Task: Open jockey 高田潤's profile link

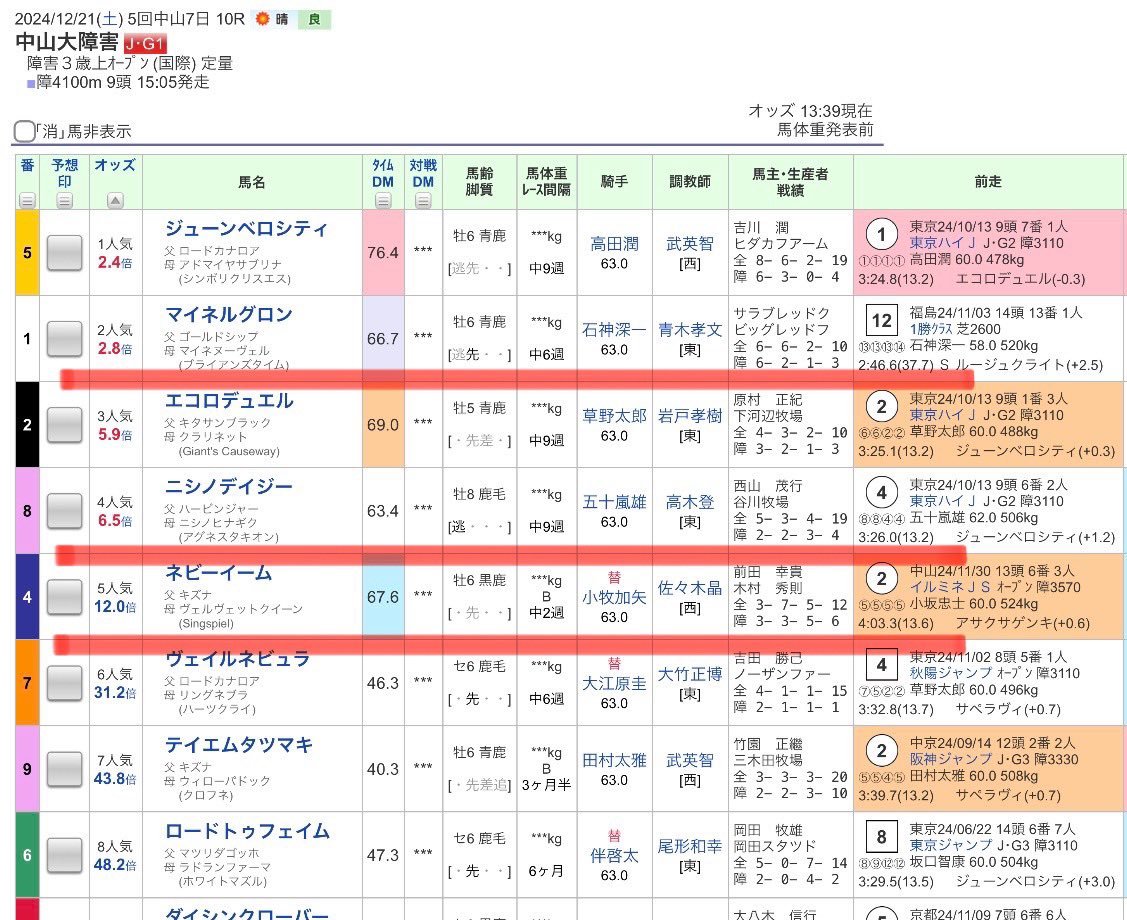Action: point(614,243)
